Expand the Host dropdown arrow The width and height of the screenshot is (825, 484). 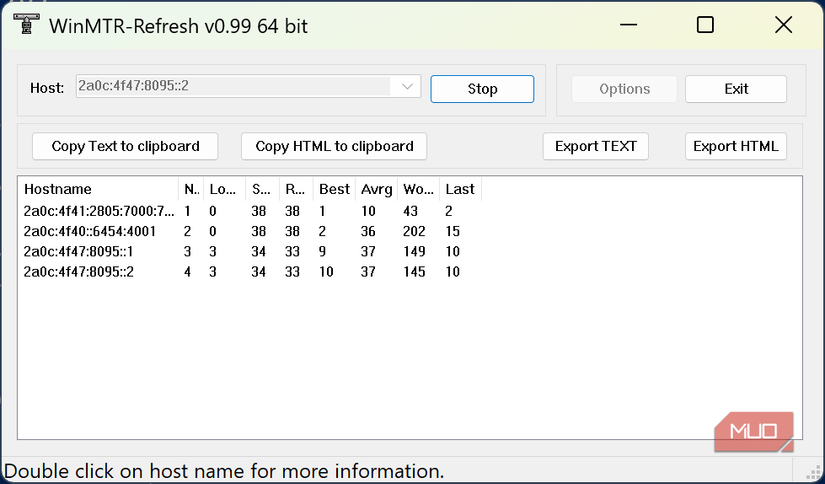point(407,86)
